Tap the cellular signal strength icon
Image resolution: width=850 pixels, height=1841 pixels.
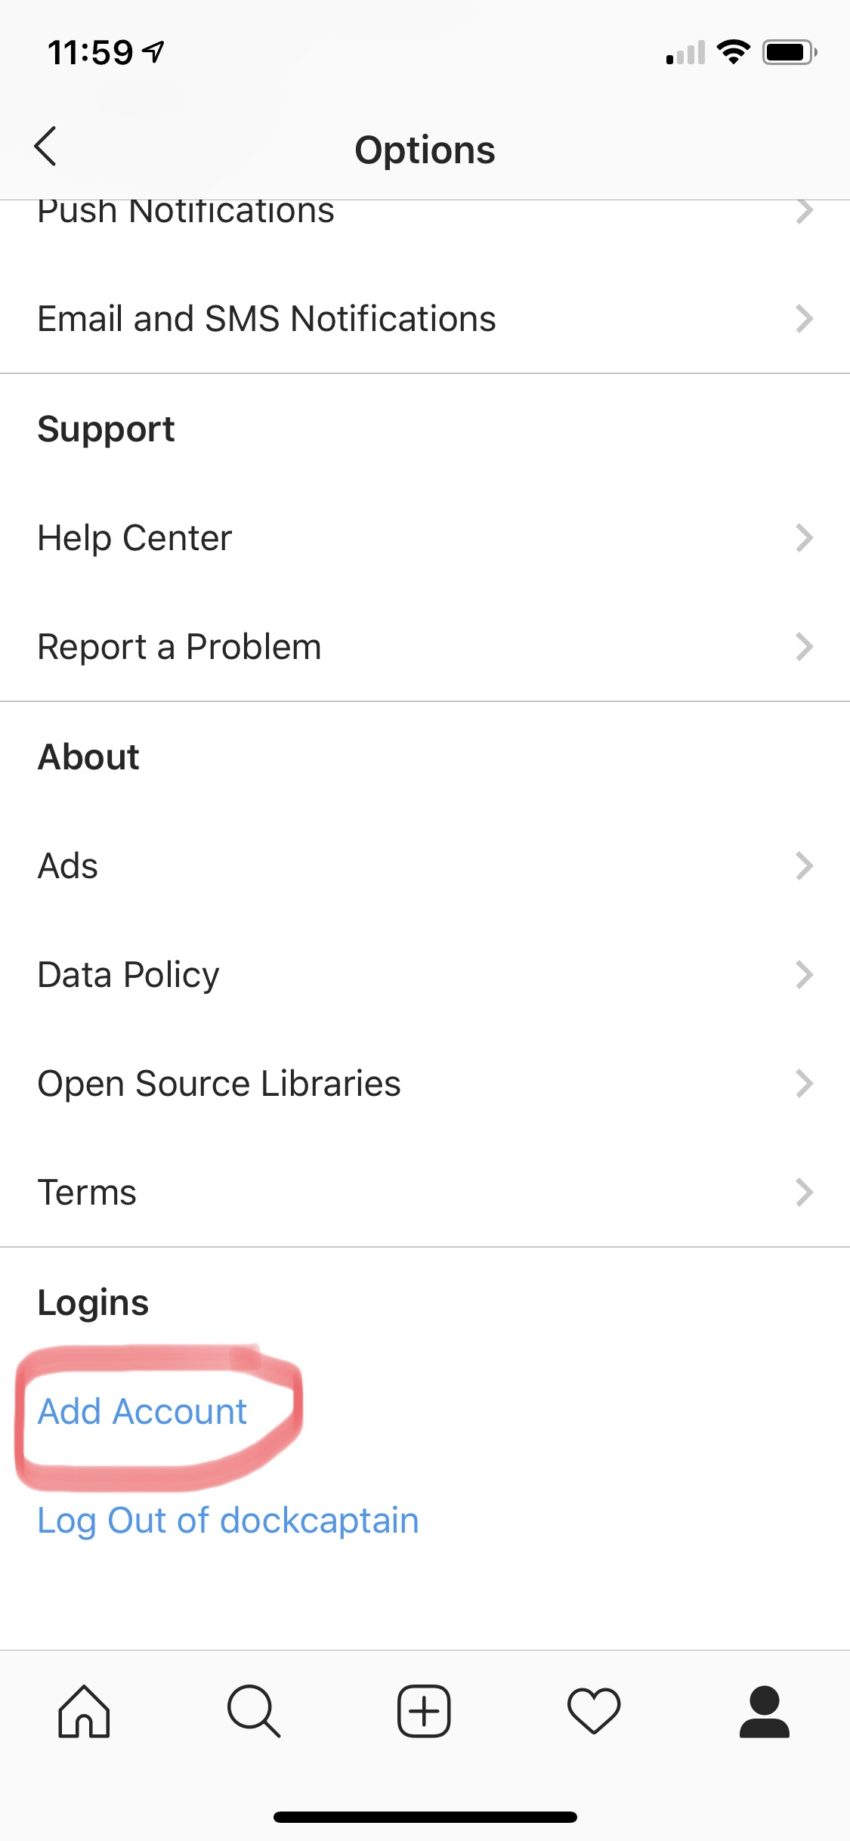pyautogui.click(x=685, y=54)
